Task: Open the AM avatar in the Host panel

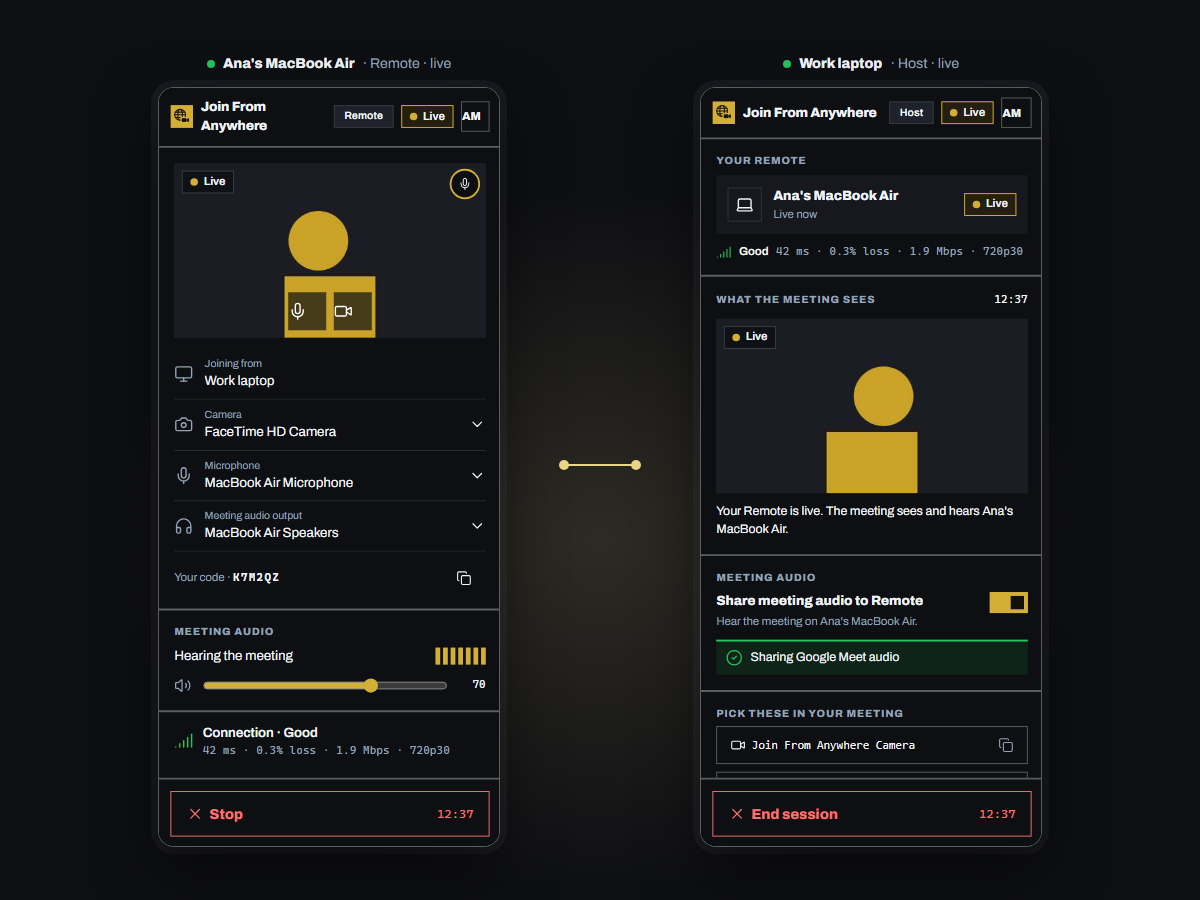Action: tap(1015, 112)
